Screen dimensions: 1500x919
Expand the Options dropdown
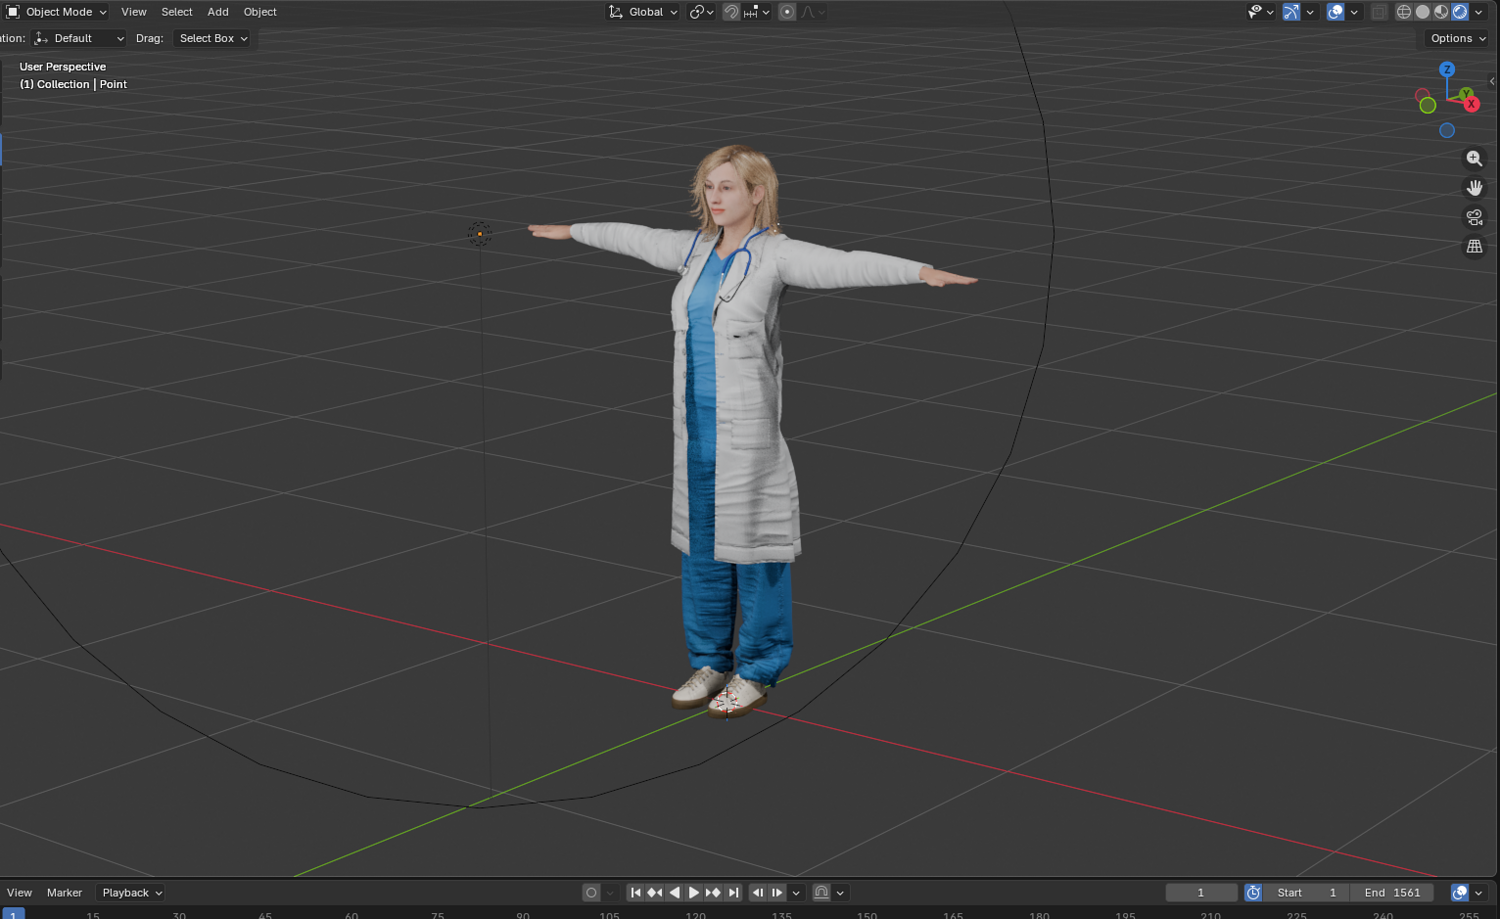[1458, 38]
